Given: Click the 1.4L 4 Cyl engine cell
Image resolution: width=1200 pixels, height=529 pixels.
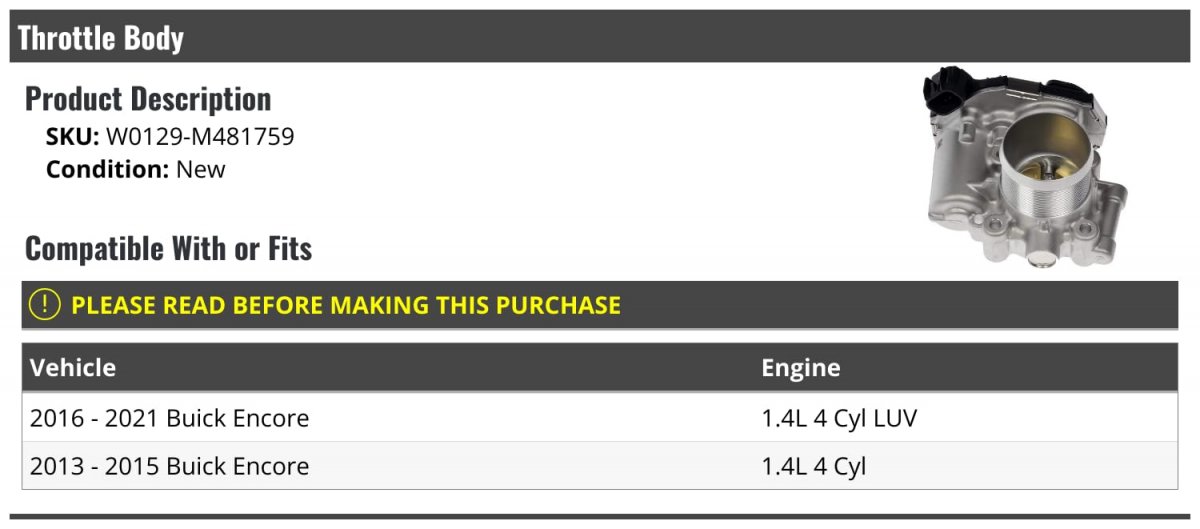Looking at the screenshot, I should click(814, 466).
